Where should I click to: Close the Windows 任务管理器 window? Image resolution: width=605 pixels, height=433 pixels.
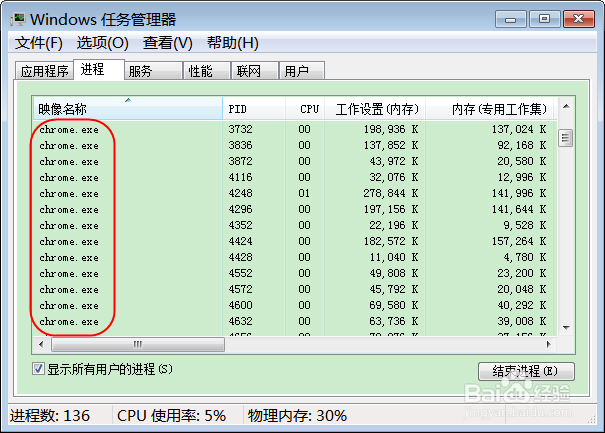[x=578, y=19]
